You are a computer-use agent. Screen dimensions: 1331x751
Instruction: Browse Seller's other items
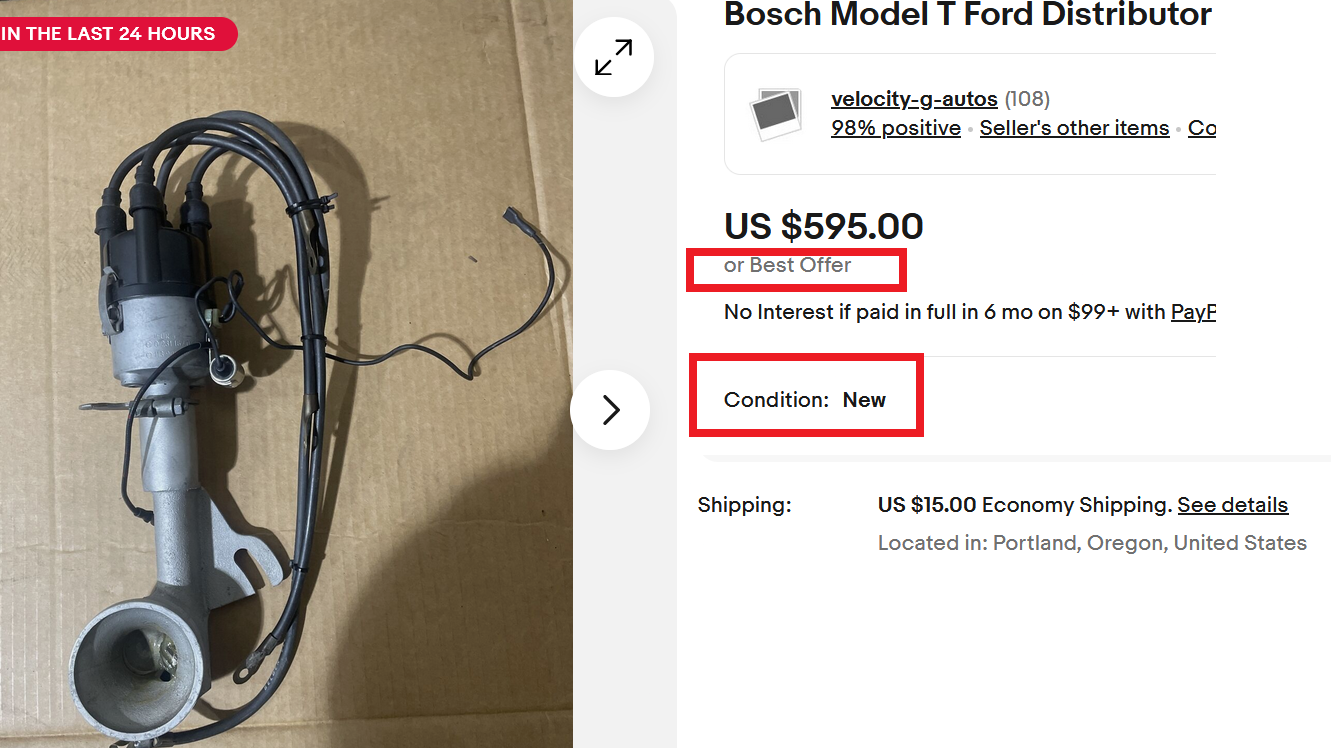[x=1074, y=128]
